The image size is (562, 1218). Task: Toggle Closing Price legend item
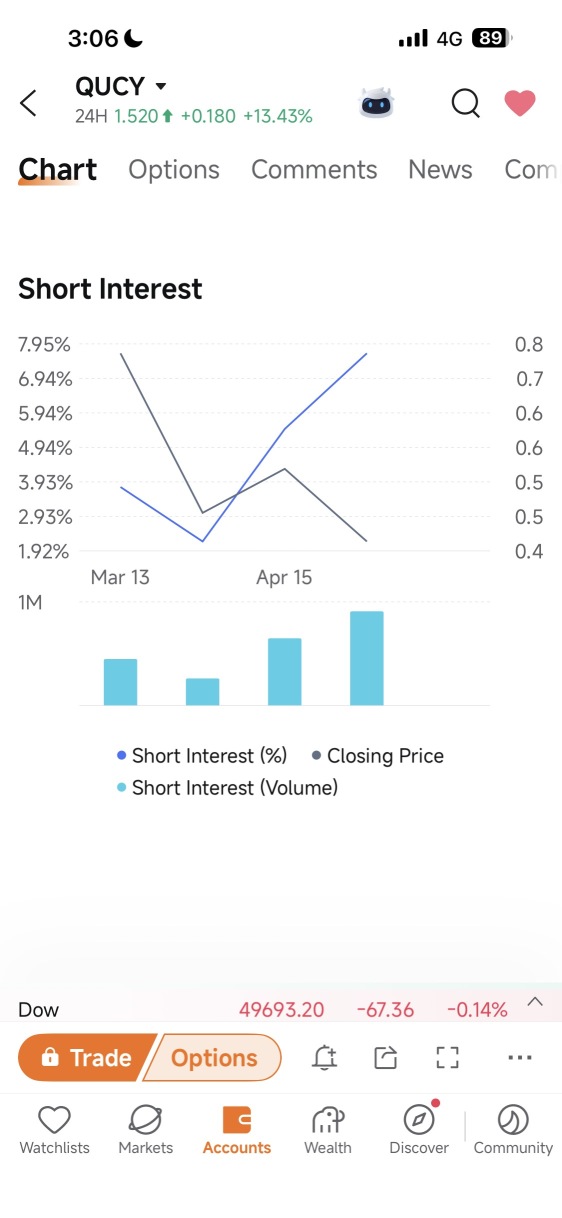click(378, 756)
